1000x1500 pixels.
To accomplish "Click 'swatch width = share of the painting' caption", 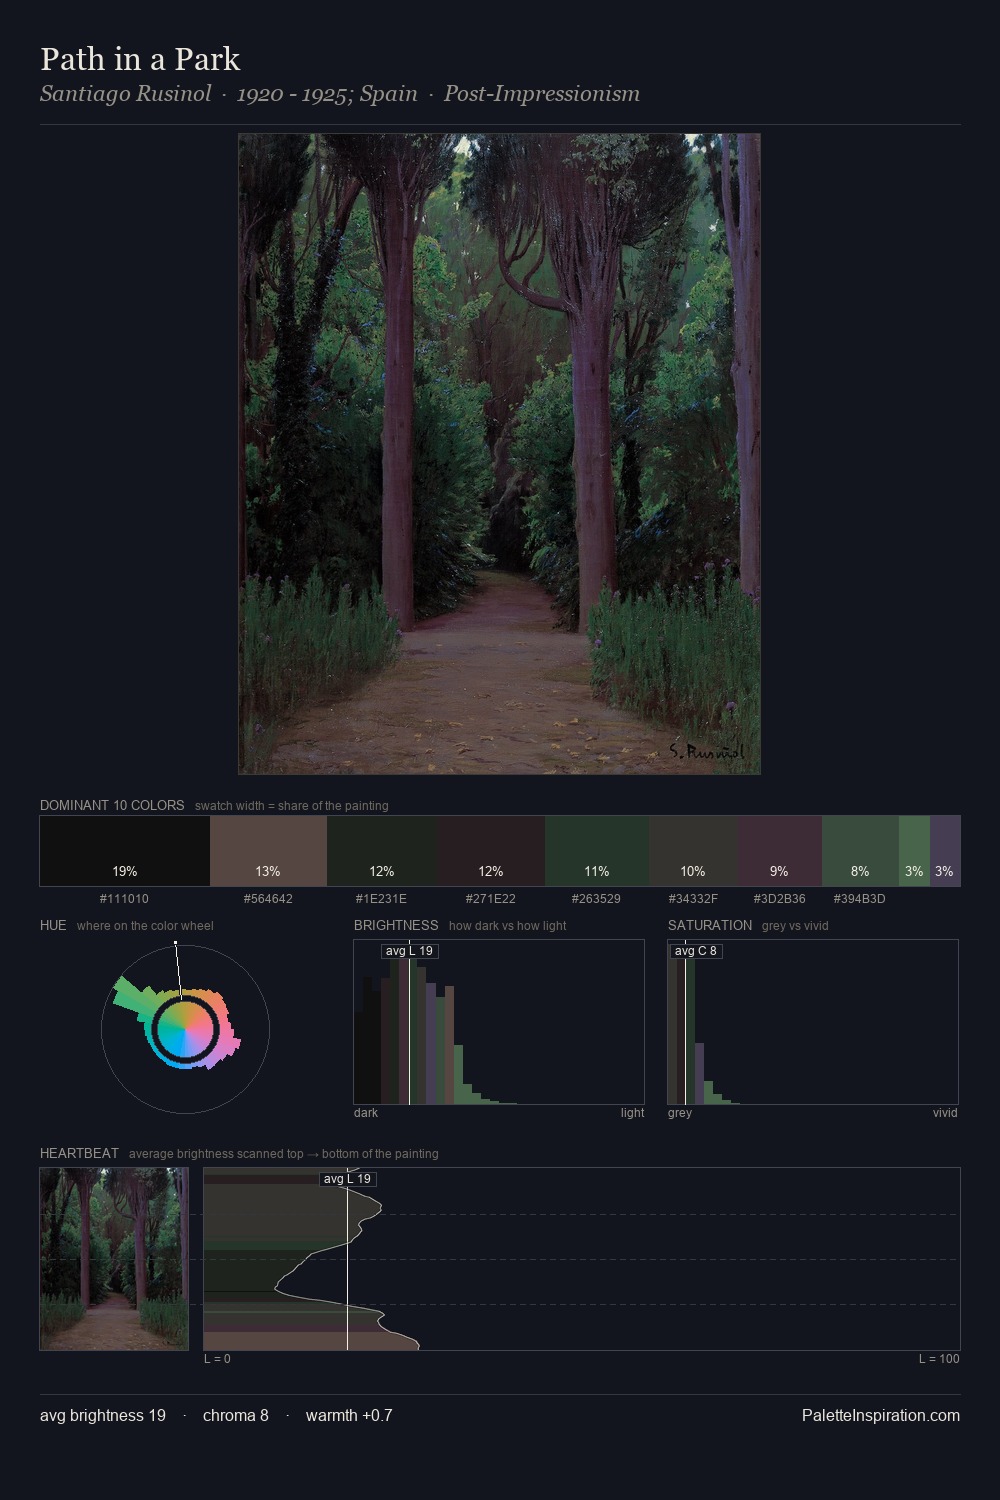I will (292, 806).
